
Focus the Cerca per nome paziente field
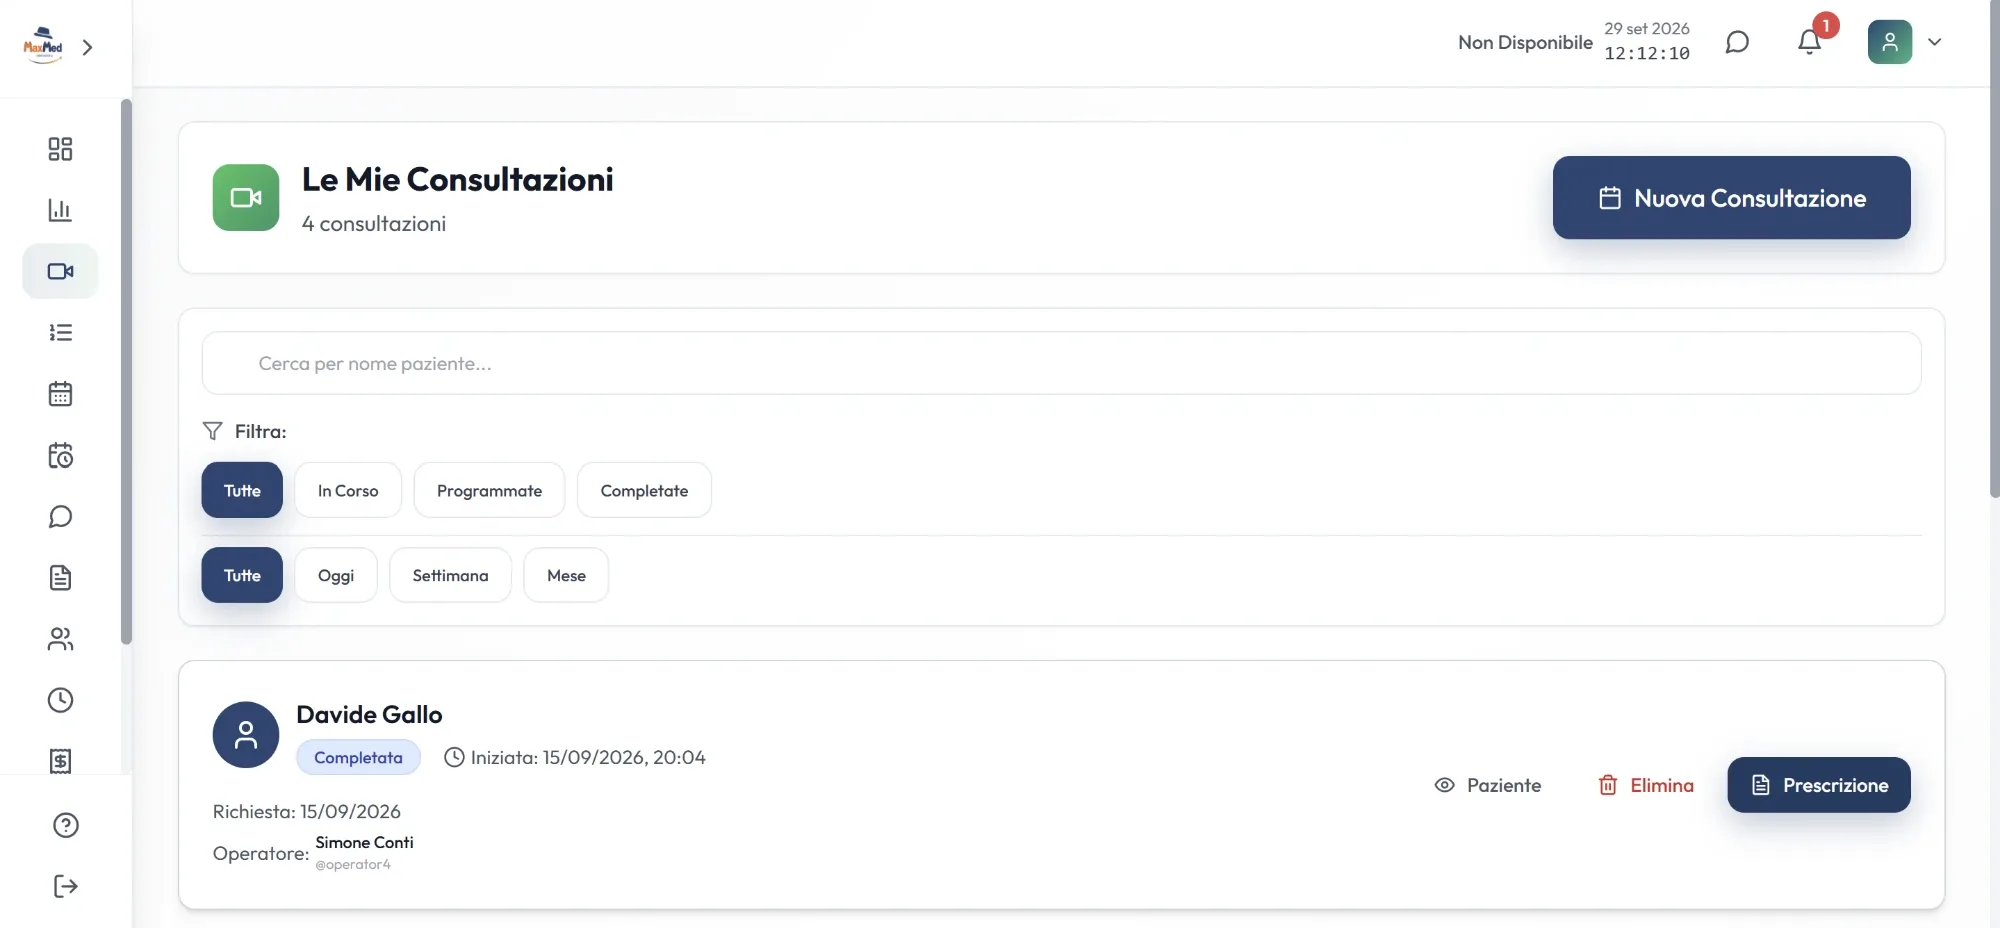(x=1061, y=363)
